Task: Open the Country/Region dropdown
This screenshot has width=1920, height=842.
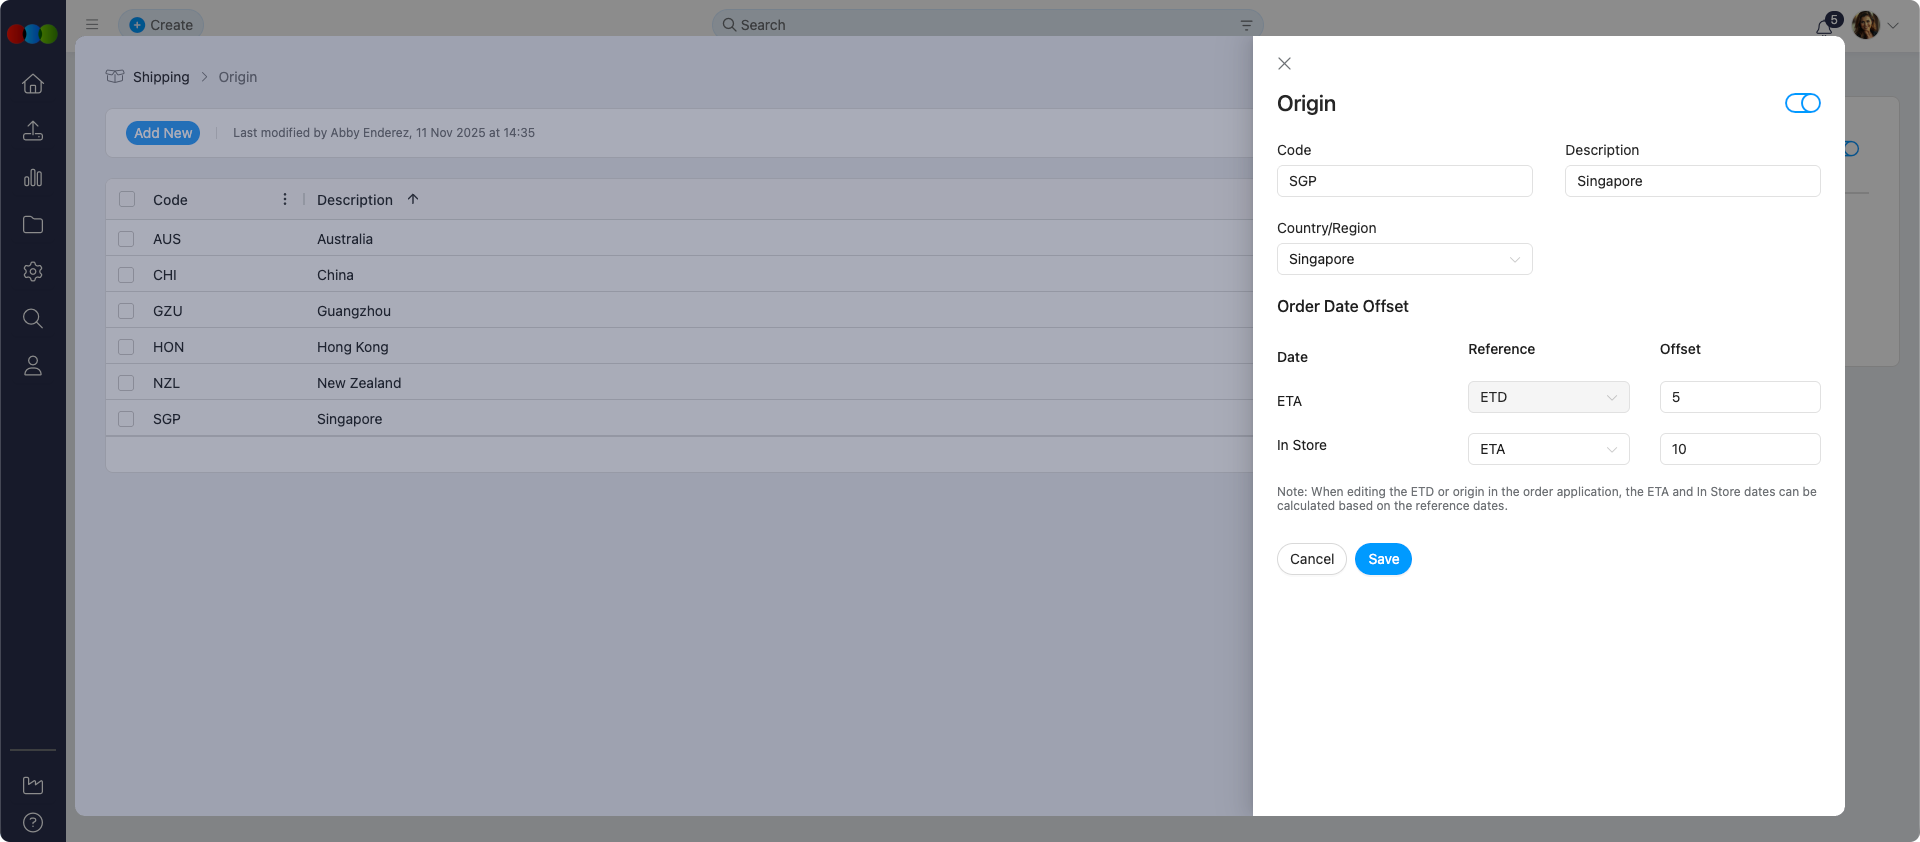Action: point(1404,259)
